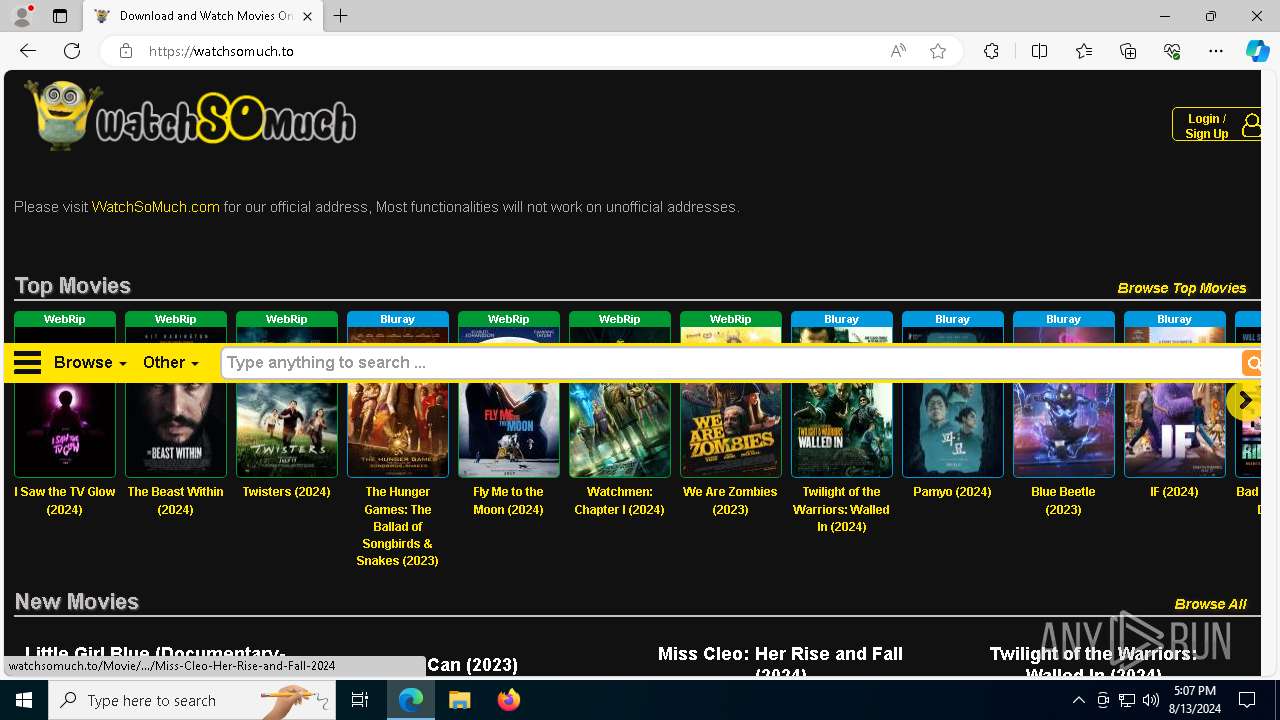The height and width of the screenshot is (720, 1280).
Task: Open Read aloud in address bar
Action: point(898,51)
